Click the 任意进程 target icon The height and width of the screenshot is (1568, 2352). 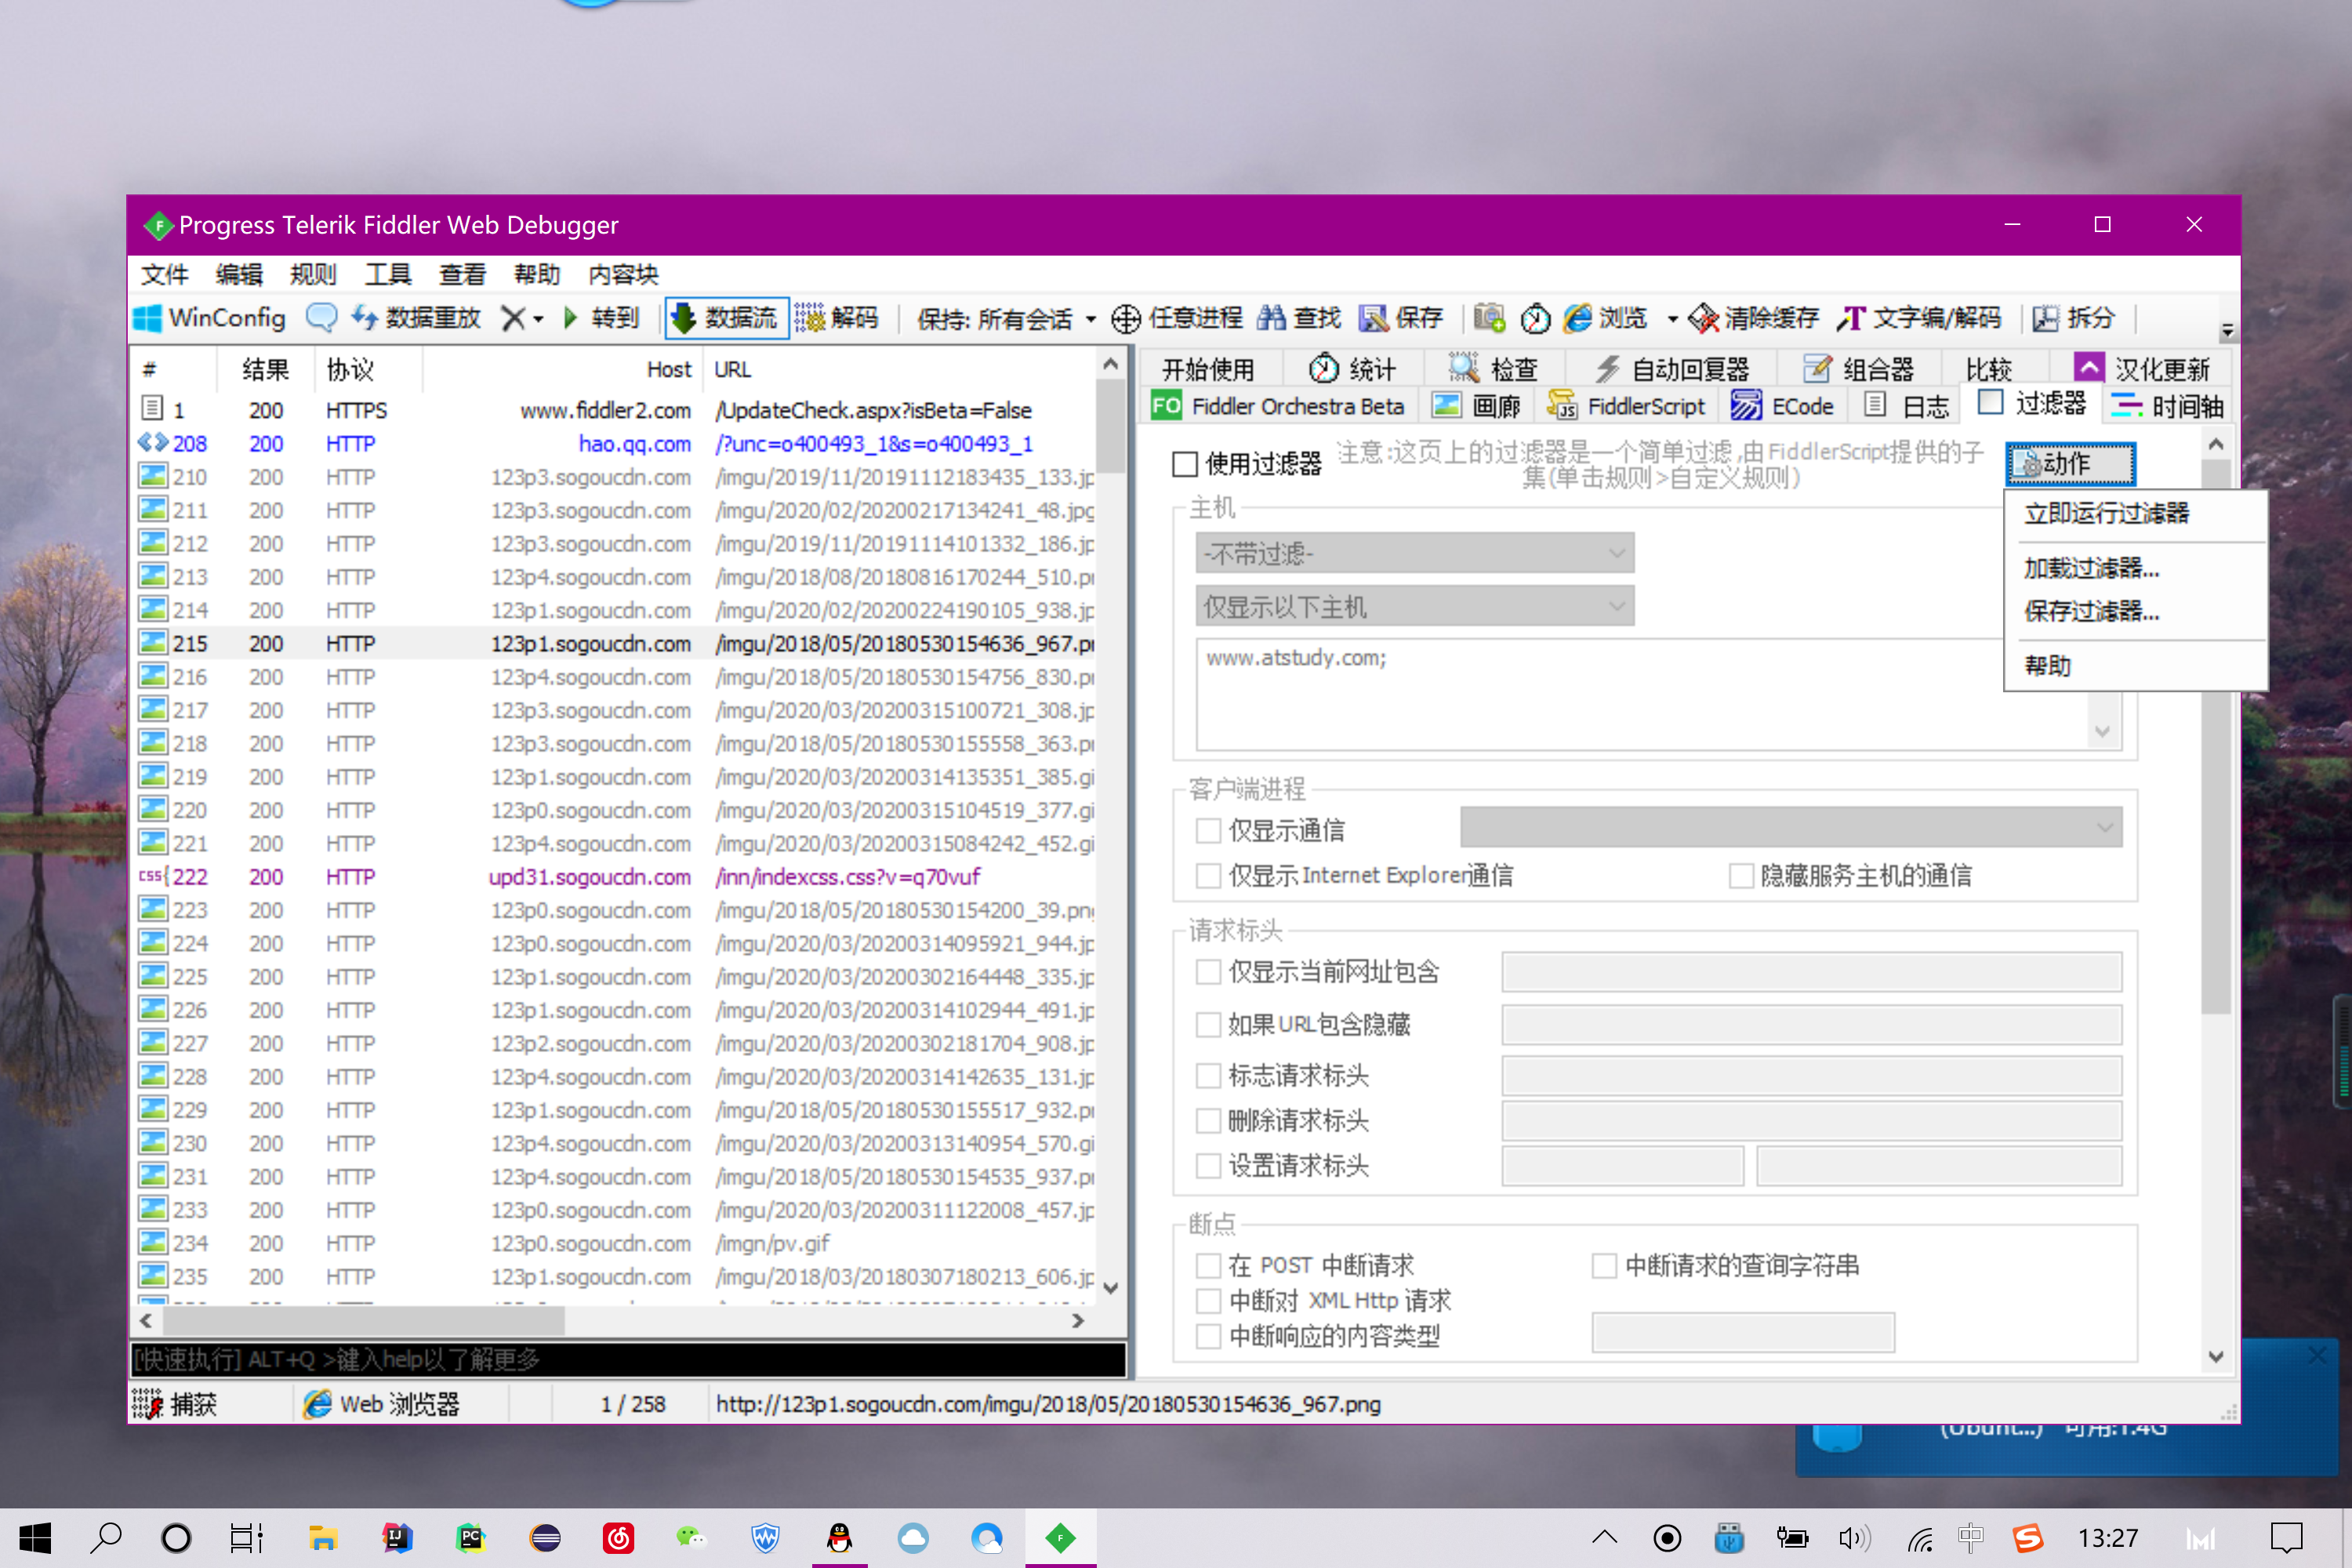click(1126, 318)
